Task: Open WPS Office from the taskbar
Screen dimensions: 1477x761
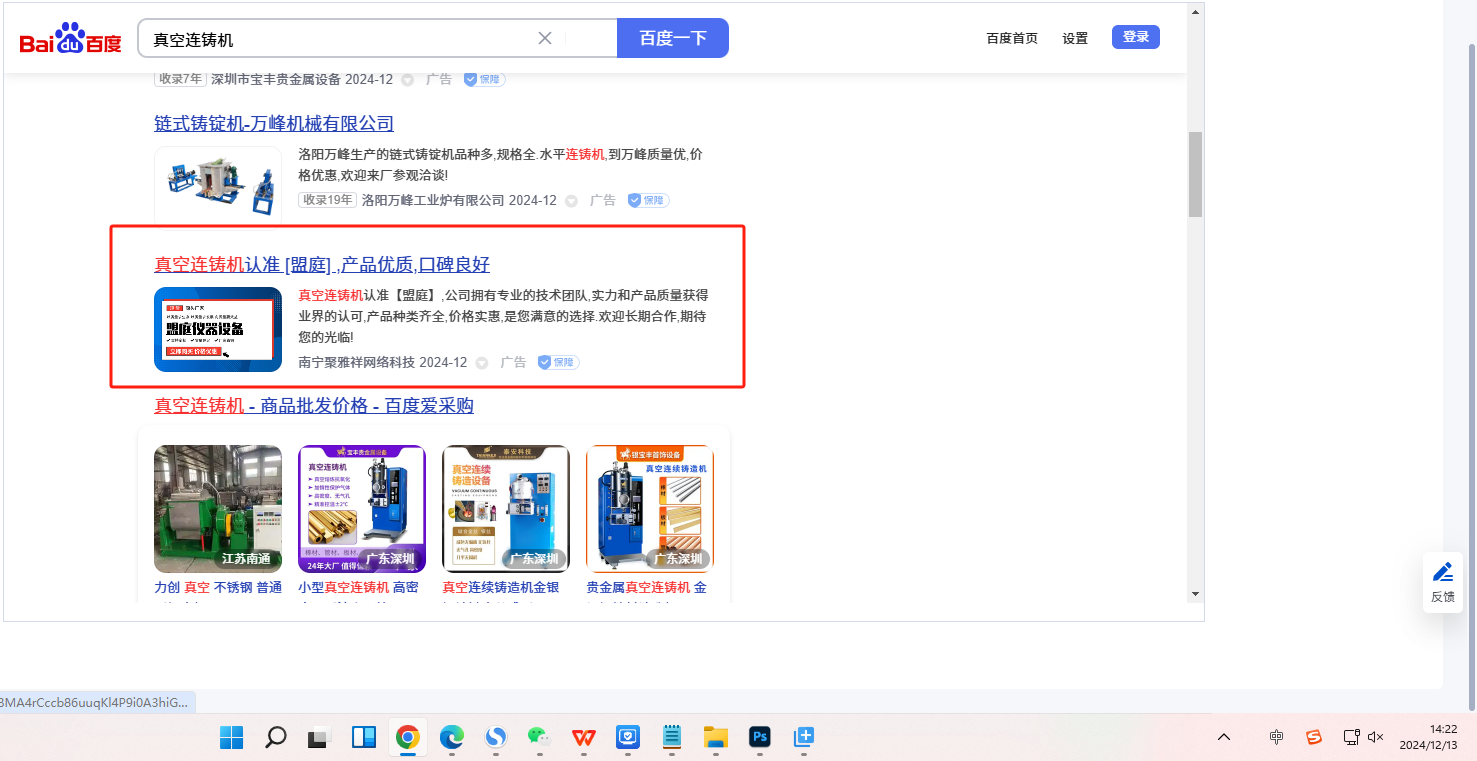Action: [583, 738]
